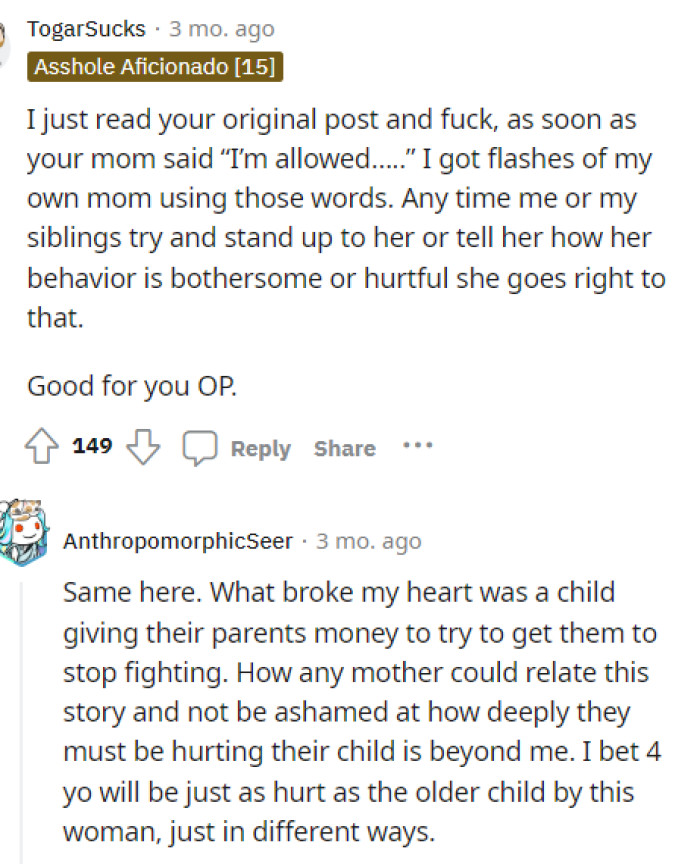Downvote TogarSucks' comment
Screen dimensions: 700x864
pyautogui.click(x=143, y=446)
